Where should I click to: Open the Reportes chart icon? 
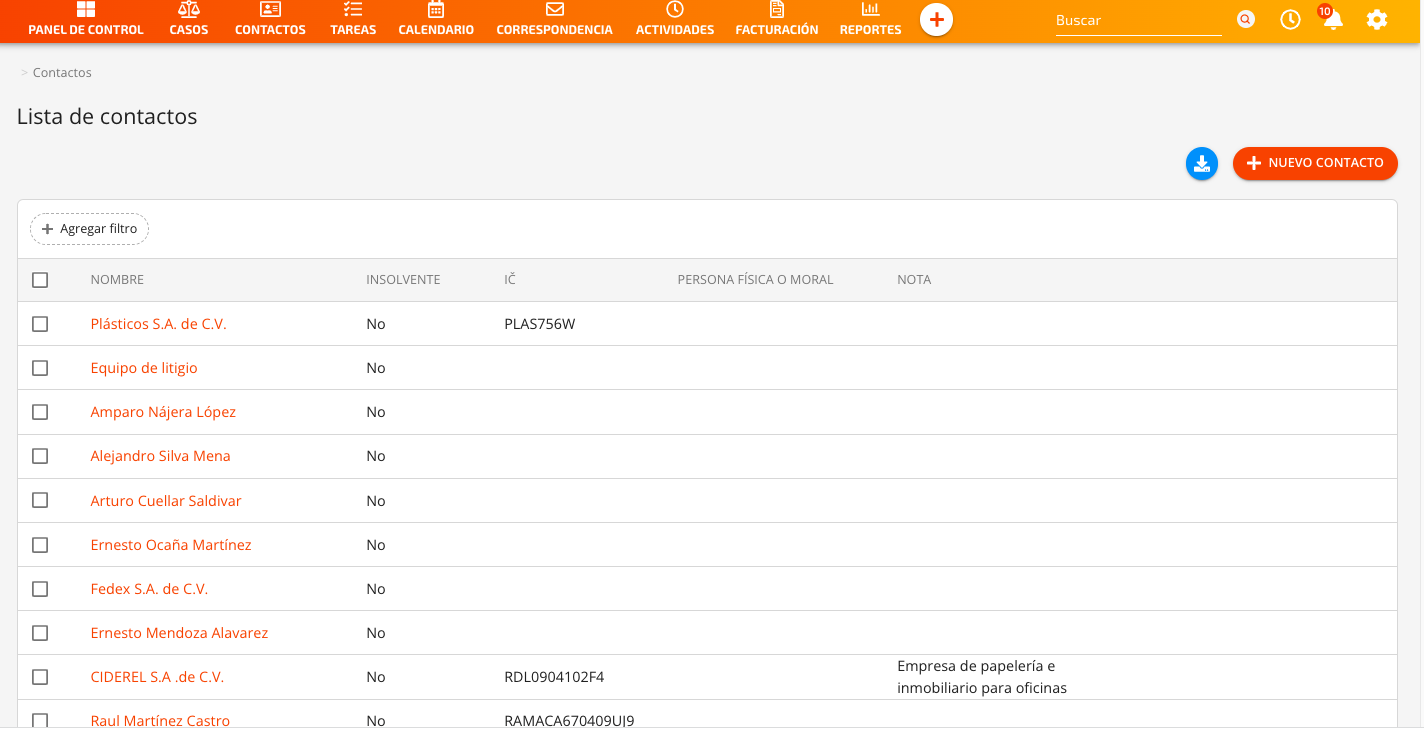pyautogui.click(x=871, y=10)
